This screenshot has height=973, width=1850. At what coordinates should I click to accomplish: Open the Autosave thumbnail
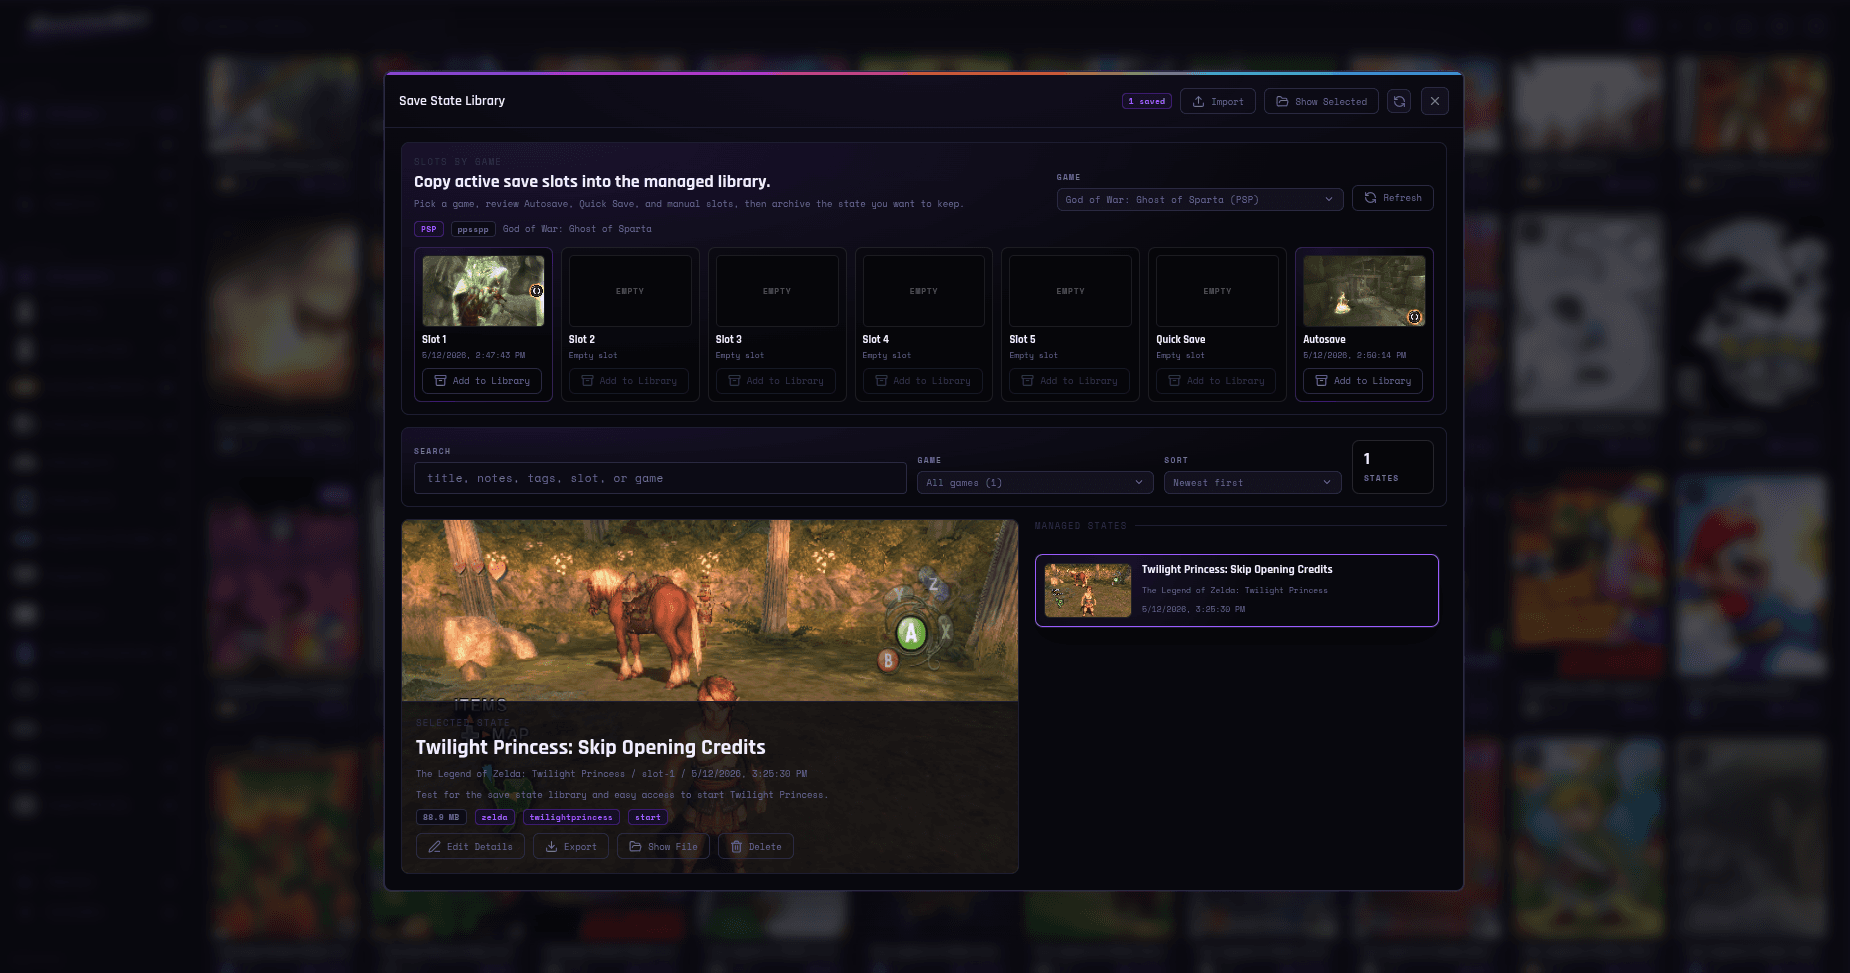click(1364, 291)
